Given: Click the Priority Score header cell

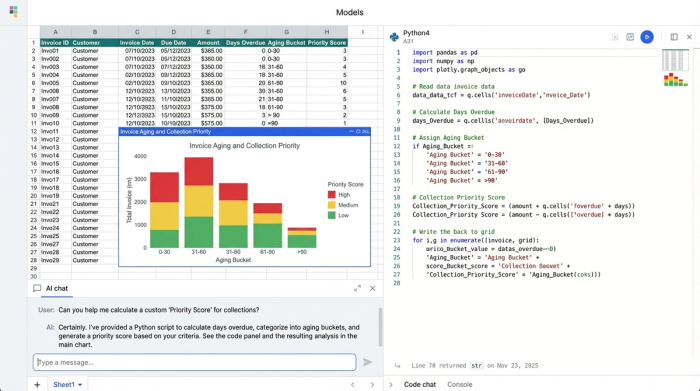Looking at the screenshot, I should (x=327, y=43).
